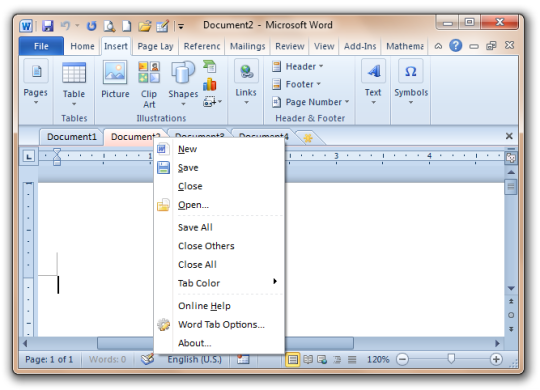This screenshot has height=390, width=540.
Task: Click the Chart icon in Illustrations
Action: (x=209, y=84)
